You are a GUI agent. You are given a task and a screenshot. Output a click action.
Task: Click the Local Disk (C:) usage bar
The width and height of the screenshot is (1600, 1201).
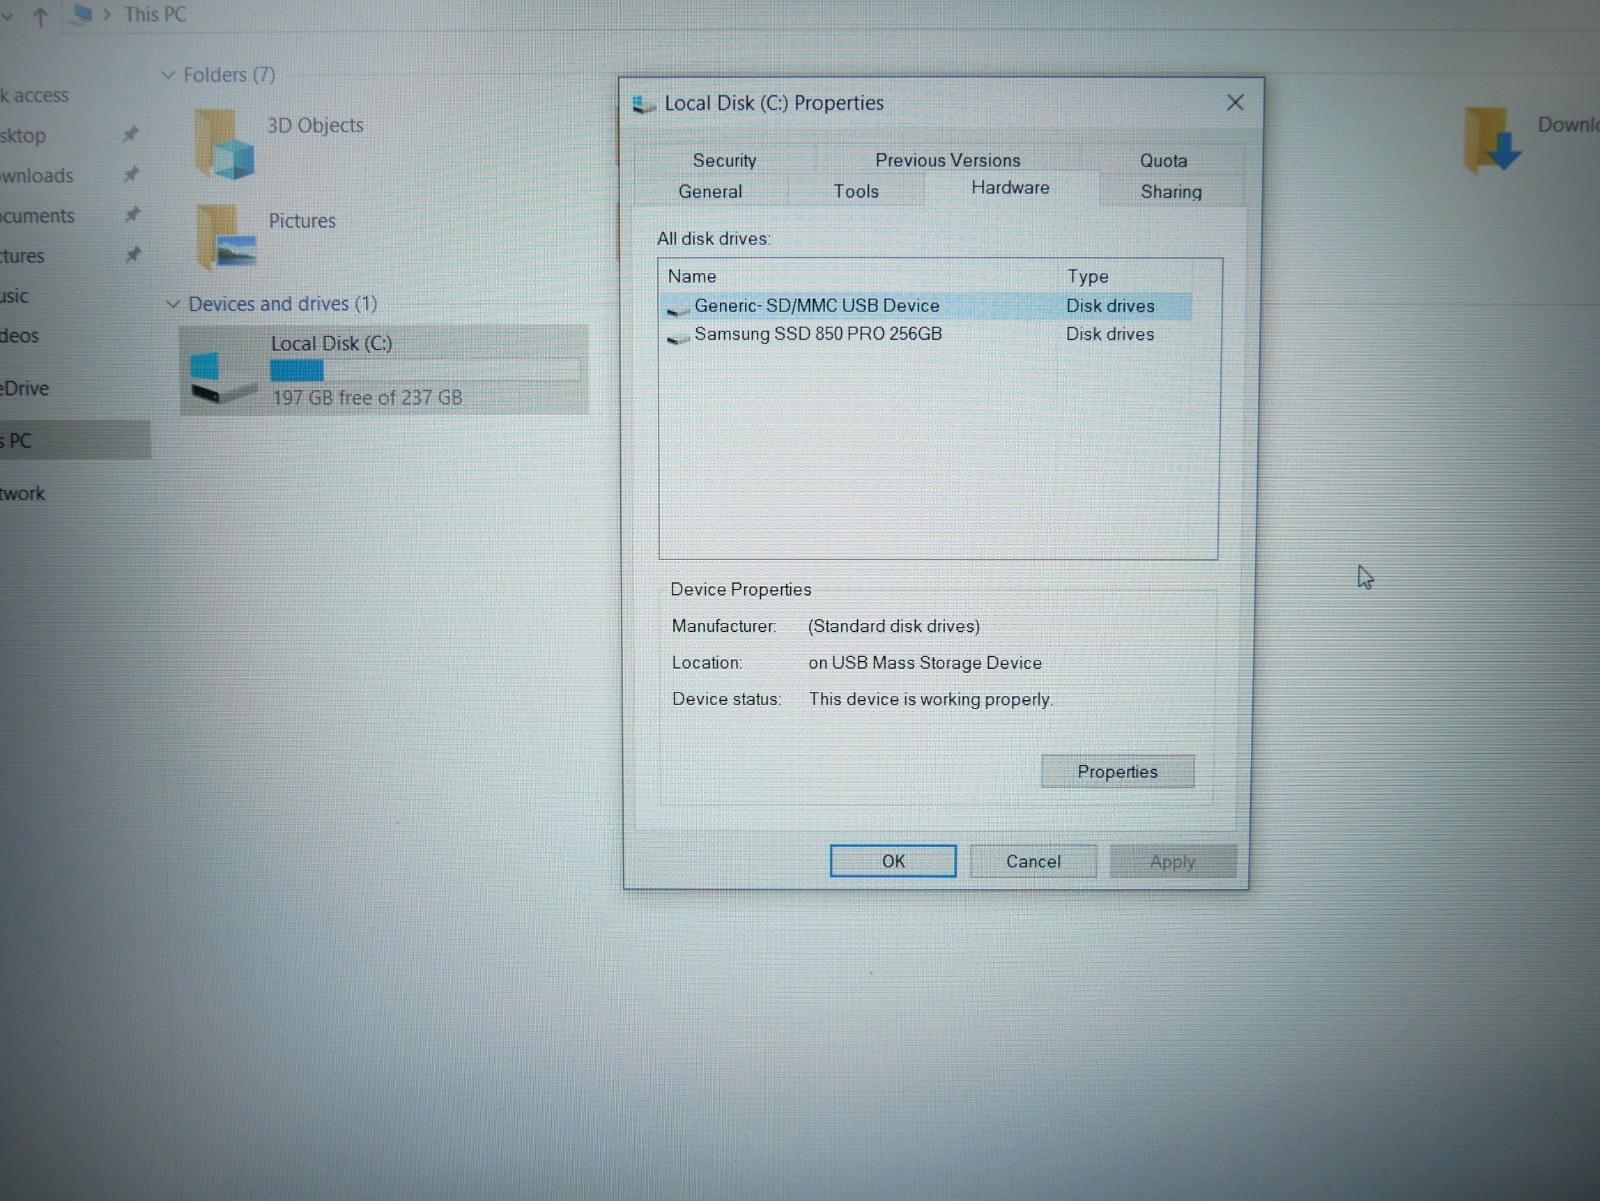pyautogui.click(x=425, y=371)
